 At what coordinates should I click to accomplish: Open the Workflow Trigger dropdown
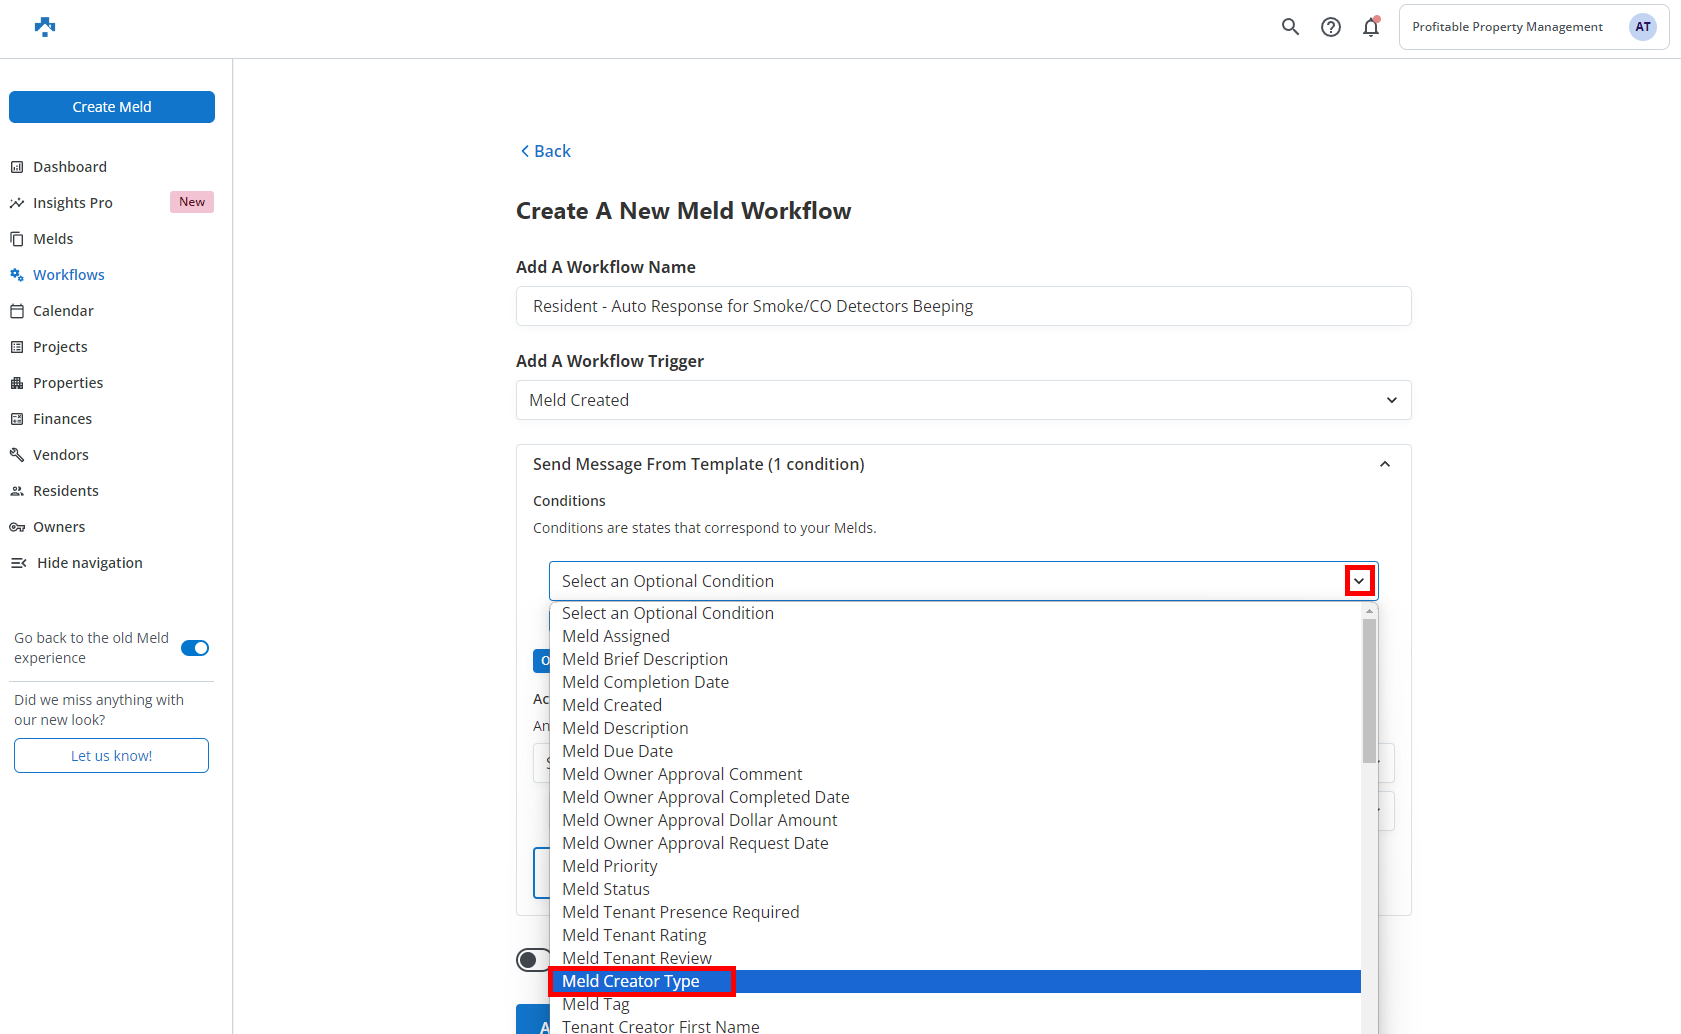click(963, 400)
